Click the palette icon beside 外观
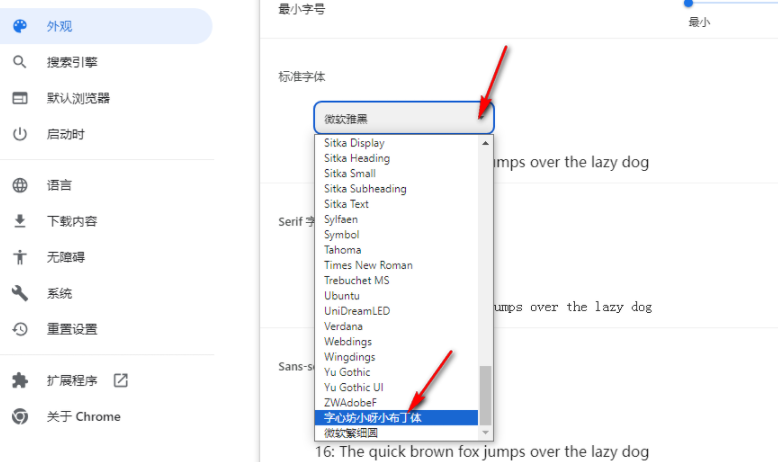 tap(20, 26)
